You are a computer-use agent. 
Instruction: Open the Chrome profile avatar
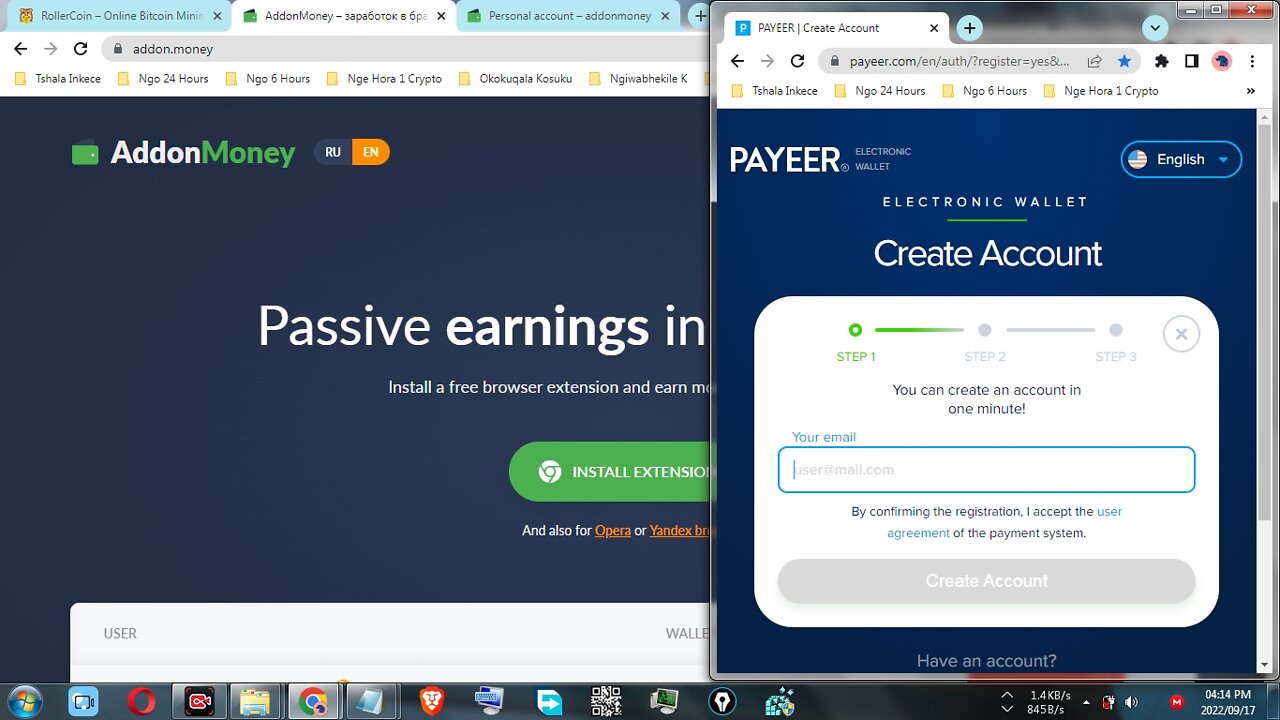tap(1222, 61)
